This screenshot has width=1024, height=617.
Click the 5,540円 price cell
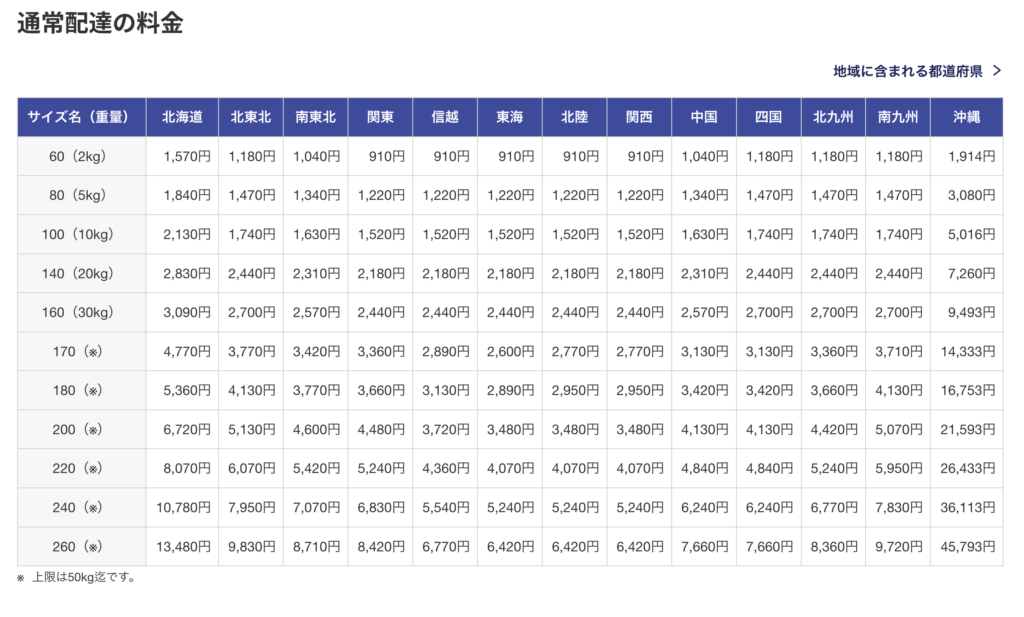tap(445, 507)
